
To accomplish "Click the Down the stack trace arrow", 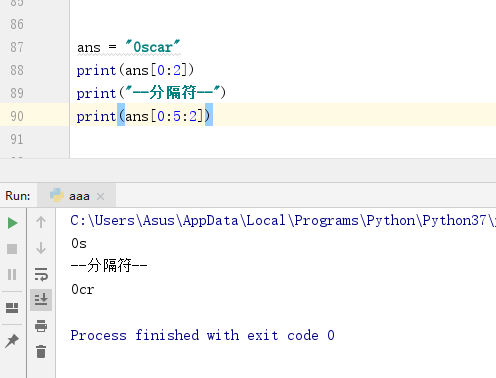I will pos(41,248).
